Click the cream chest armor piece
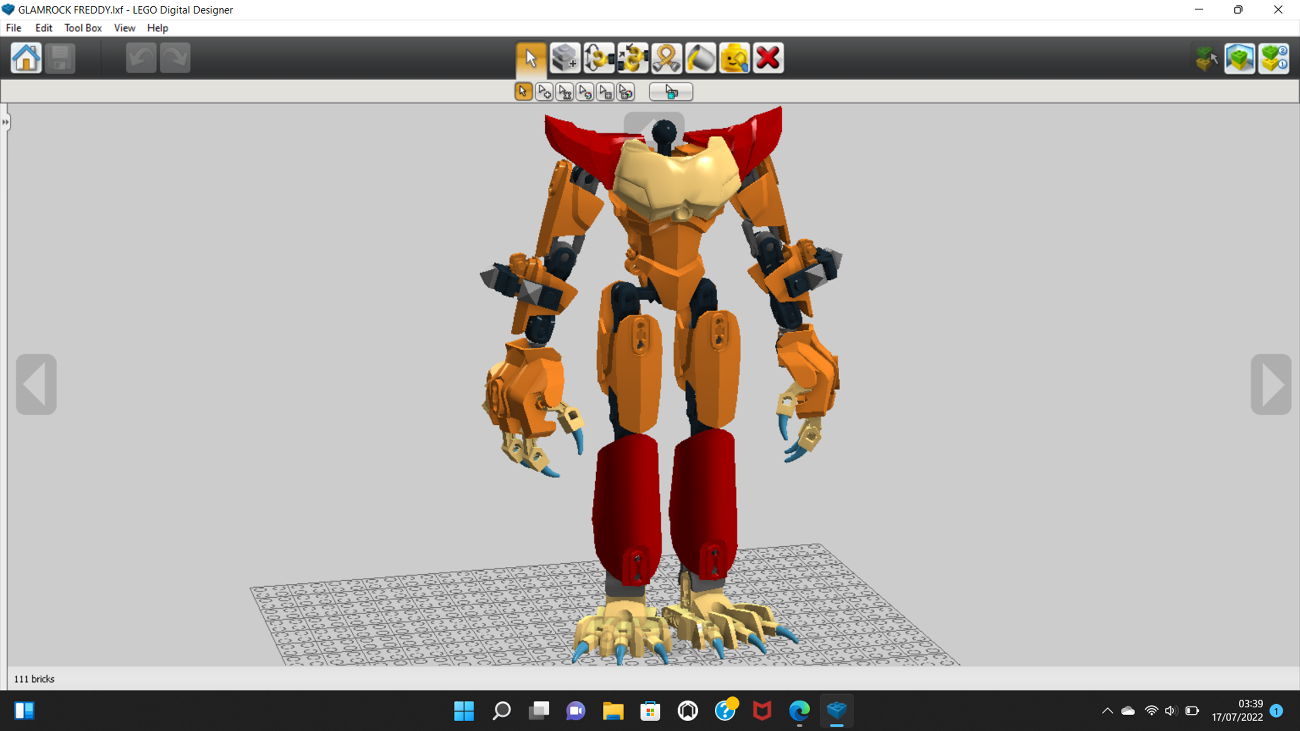Screen dimensions: 1300x731 pyautogui.click(x=676, y=181)
